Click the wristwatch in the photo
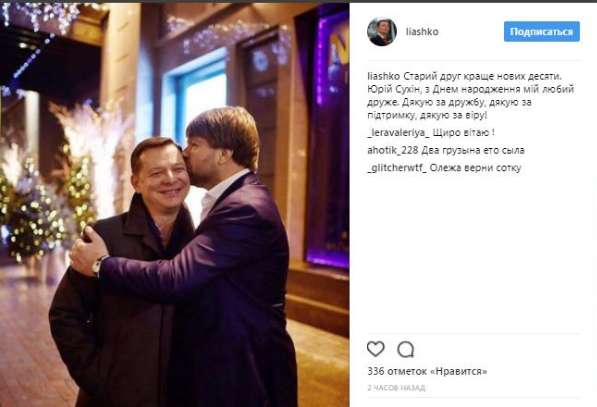597x407 pixels. [98, 265]
